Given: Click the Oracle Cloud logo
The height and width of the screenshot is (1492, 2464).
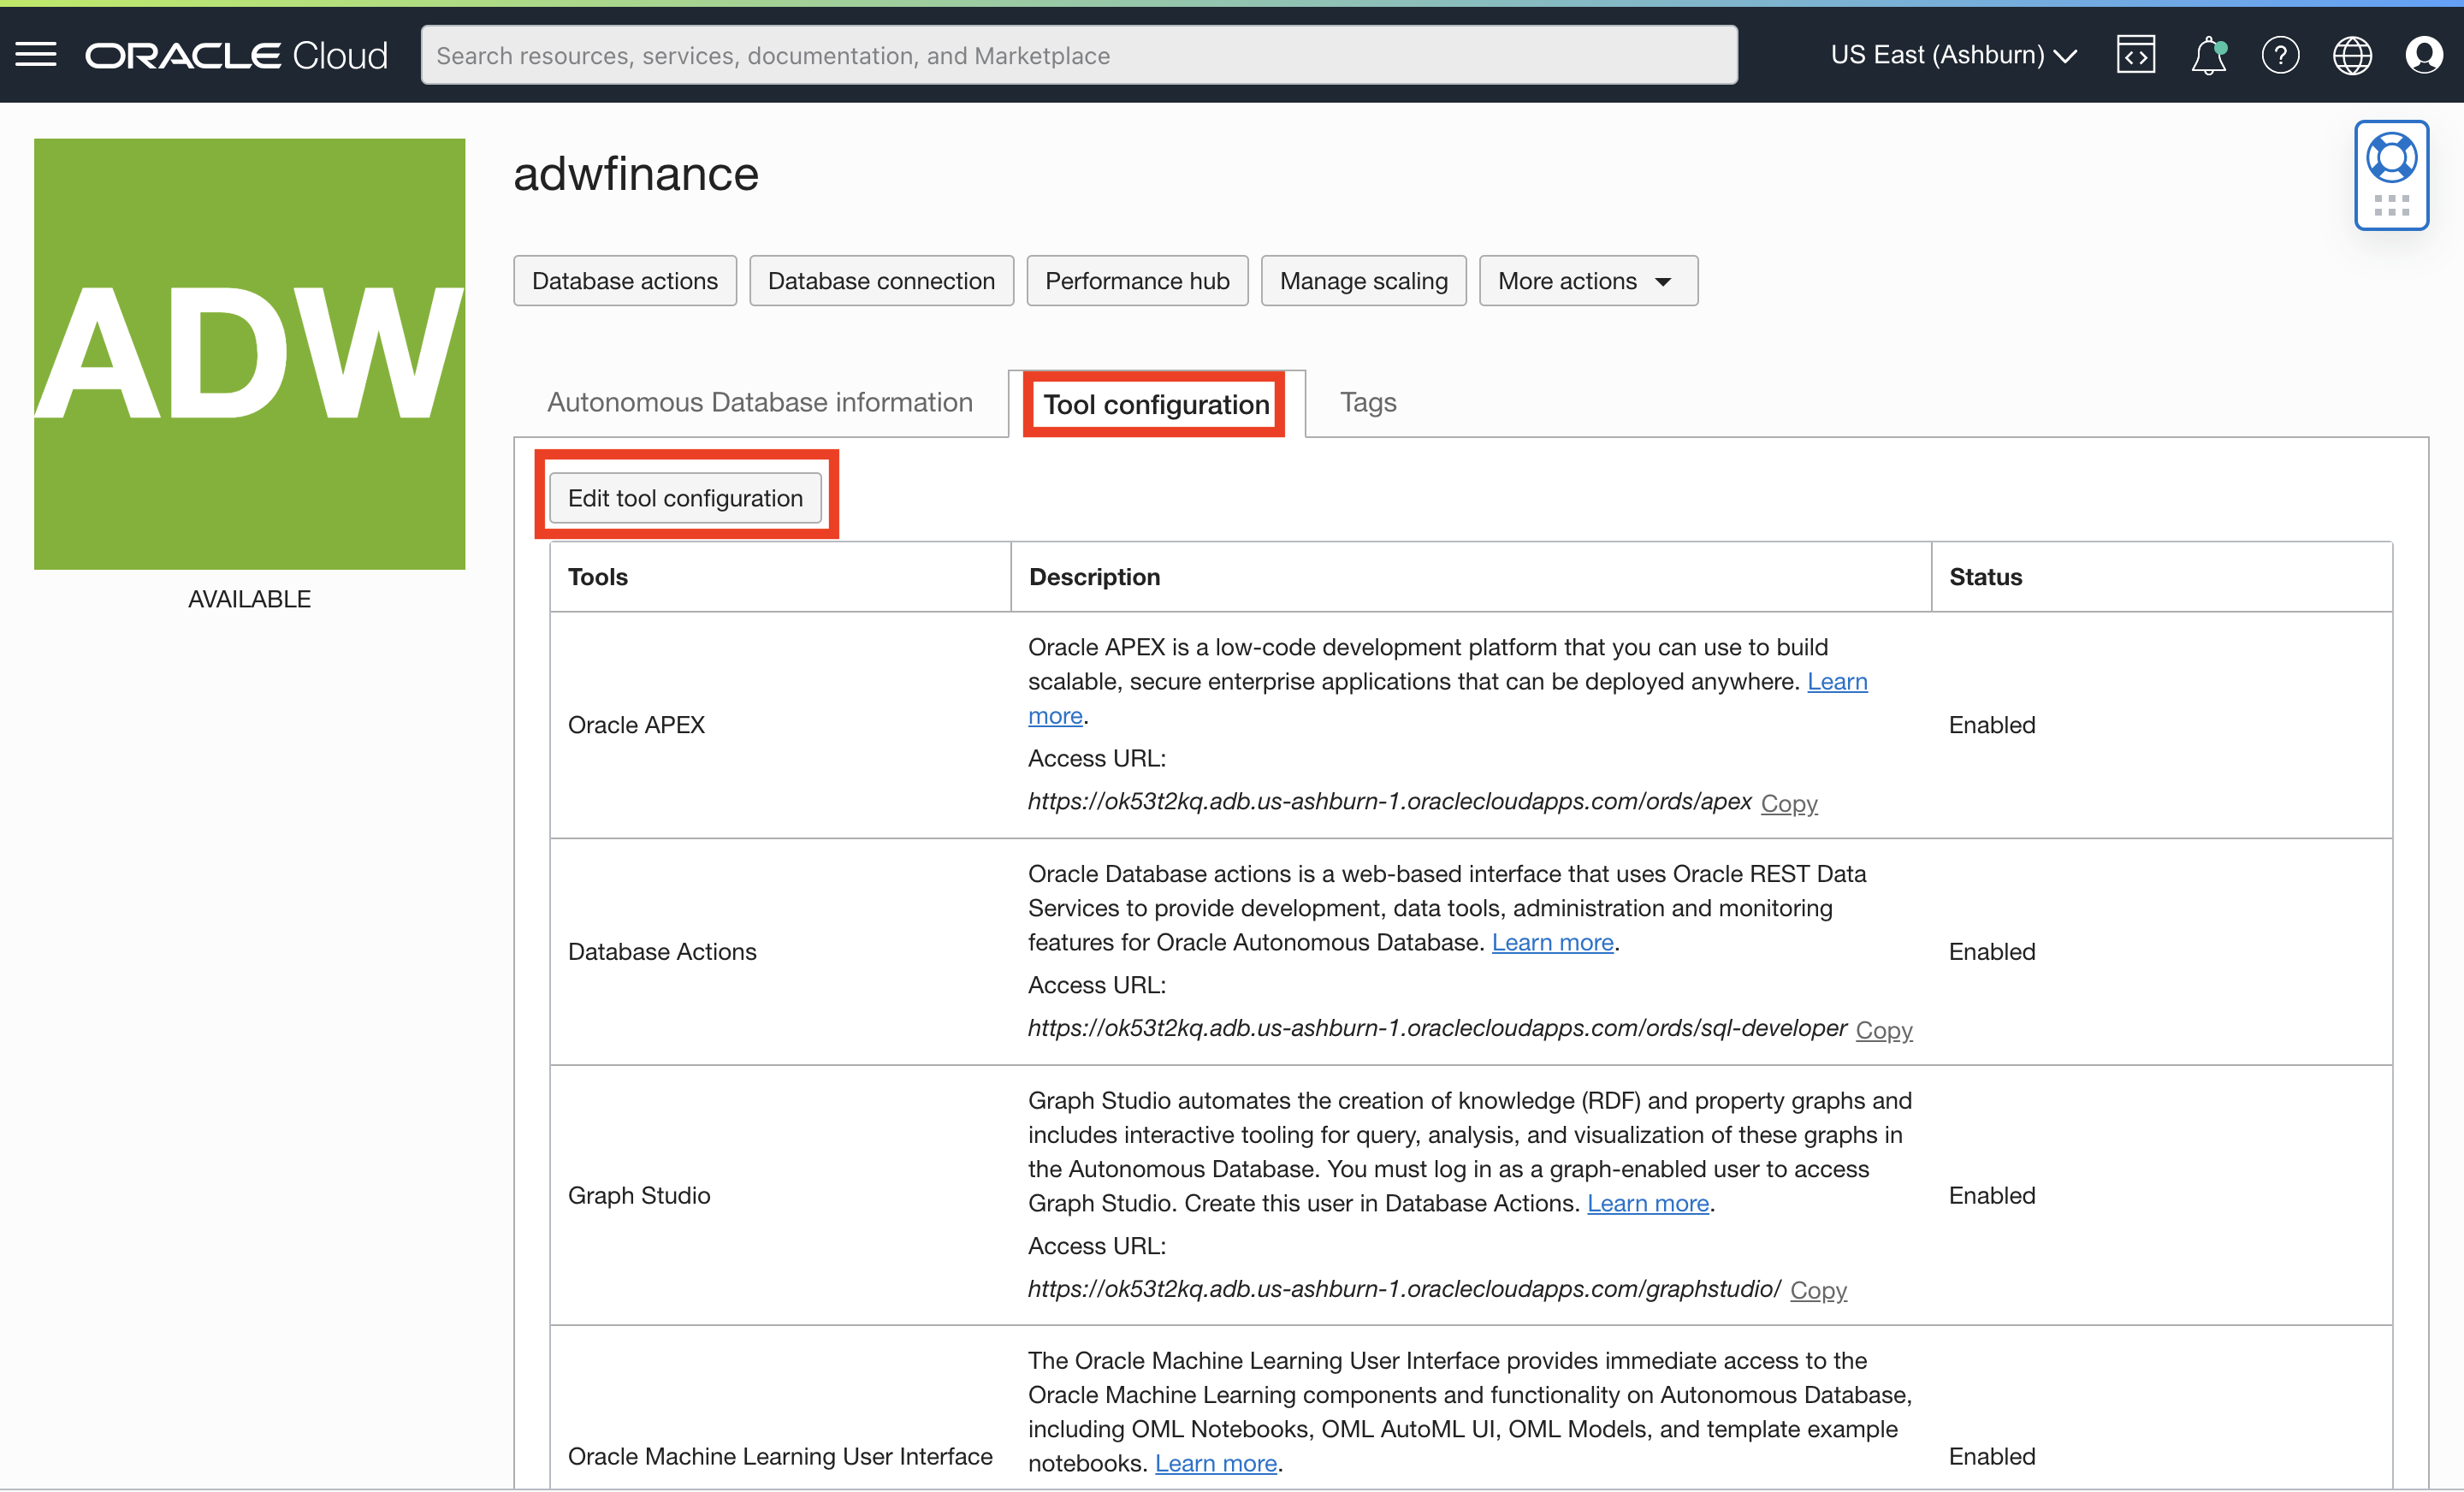Looking at the screenshot, I should (236, 55).
